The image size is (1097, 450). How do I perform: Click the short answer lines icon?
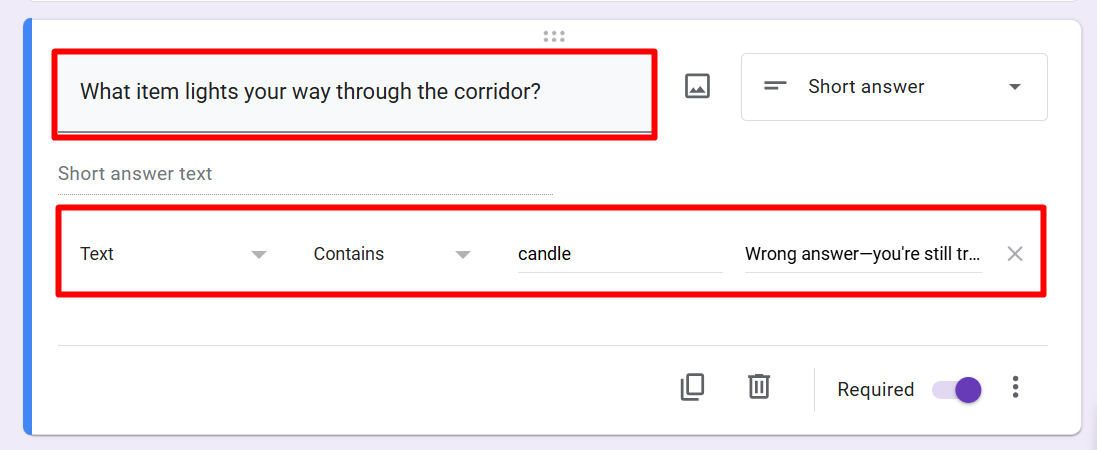(775, 87)
